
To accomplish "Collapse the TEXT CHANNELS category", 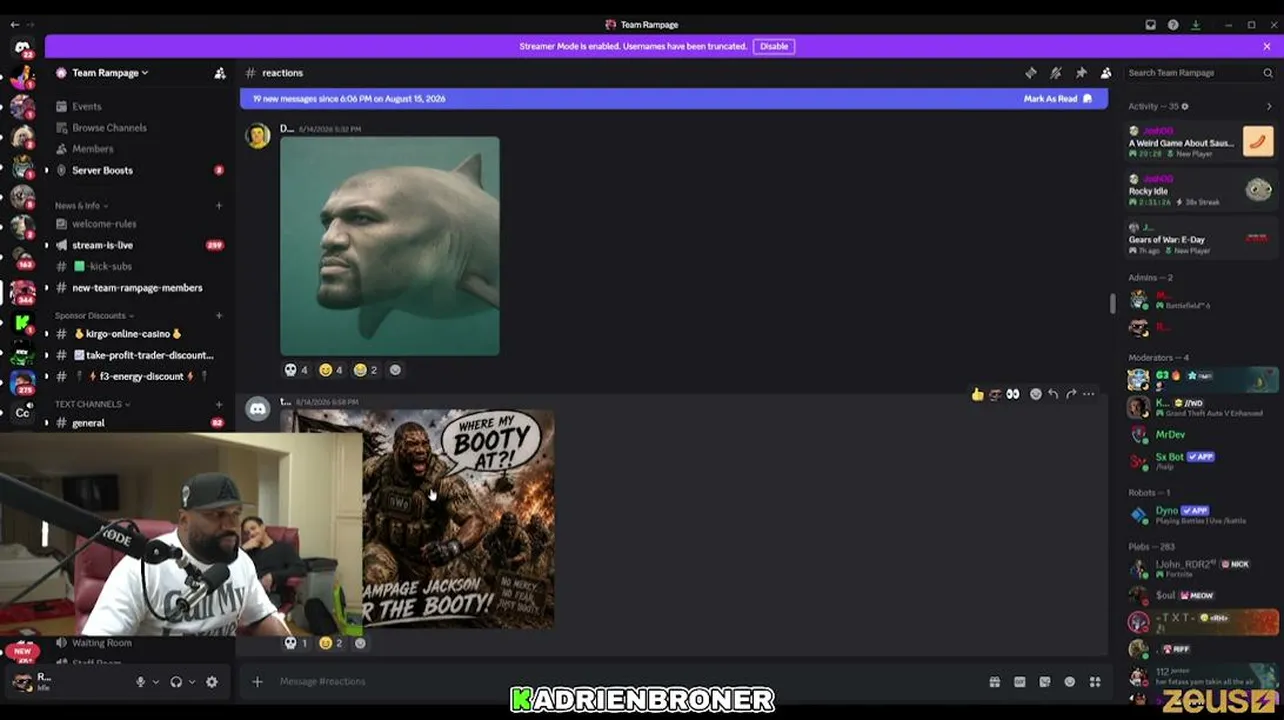I will 94,404.
